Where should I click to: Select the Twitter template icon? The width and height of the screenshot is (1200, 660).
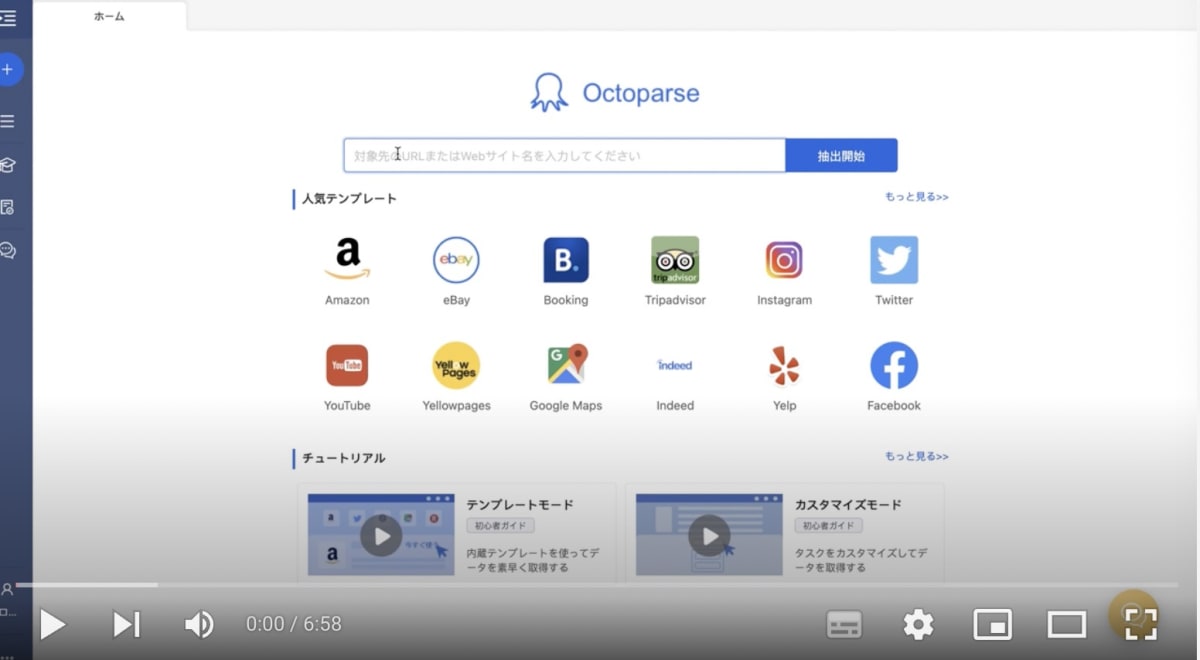click(x=894, y=260)
